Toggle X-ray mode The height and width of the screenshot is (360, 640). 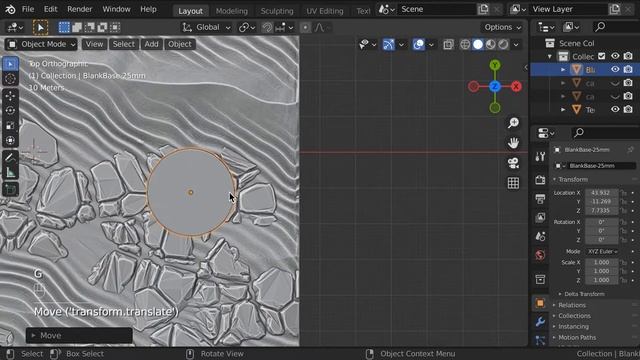(x=448, y=44)
